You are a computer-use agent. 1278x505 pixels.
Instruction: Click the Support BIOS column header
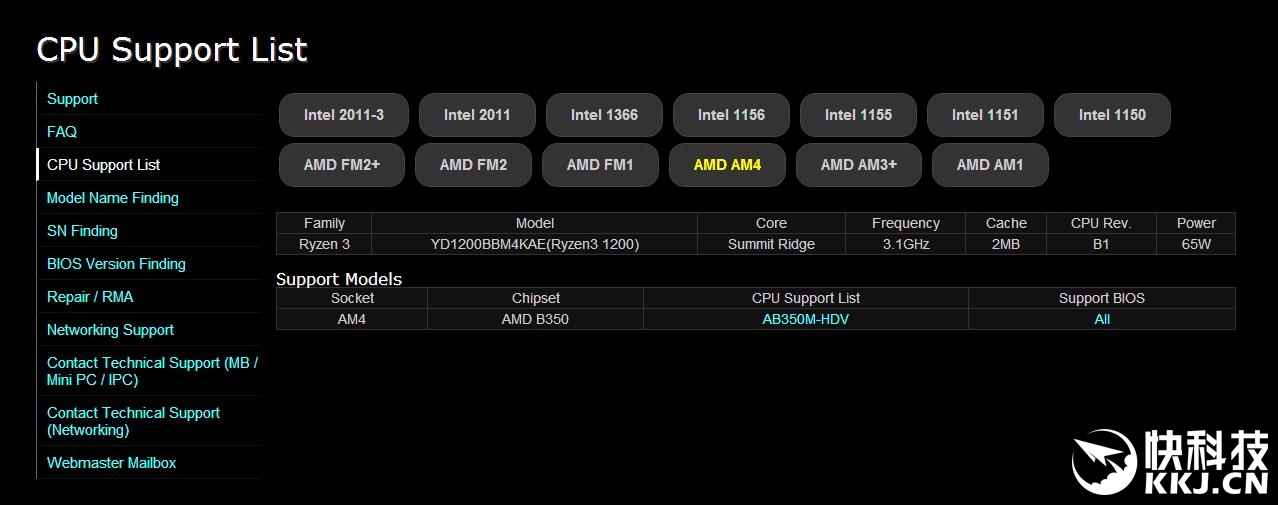(1102, 298)
